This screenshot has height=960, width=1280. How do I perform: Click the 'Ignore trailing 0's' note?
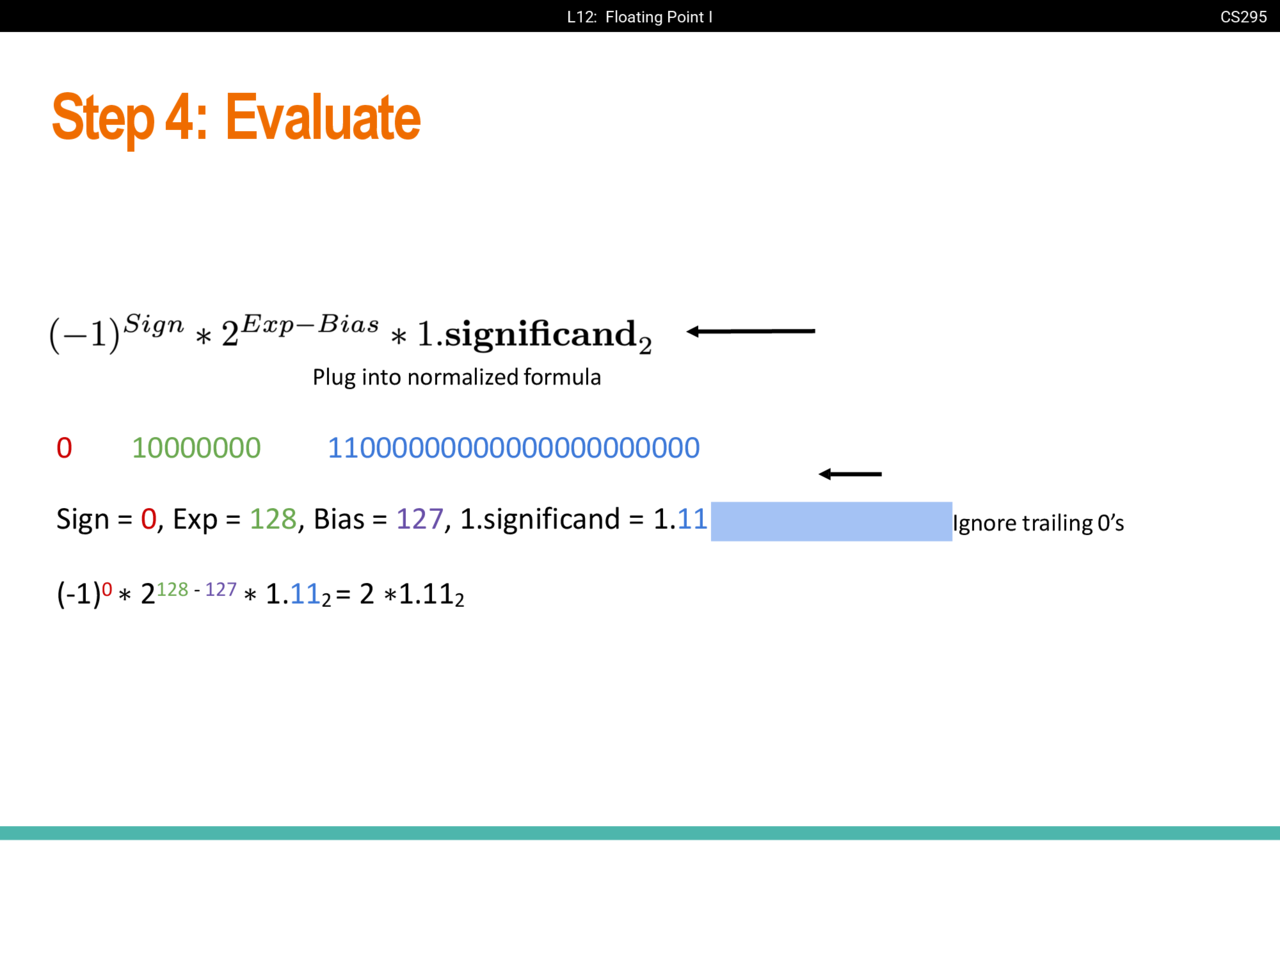[1038, 523]
